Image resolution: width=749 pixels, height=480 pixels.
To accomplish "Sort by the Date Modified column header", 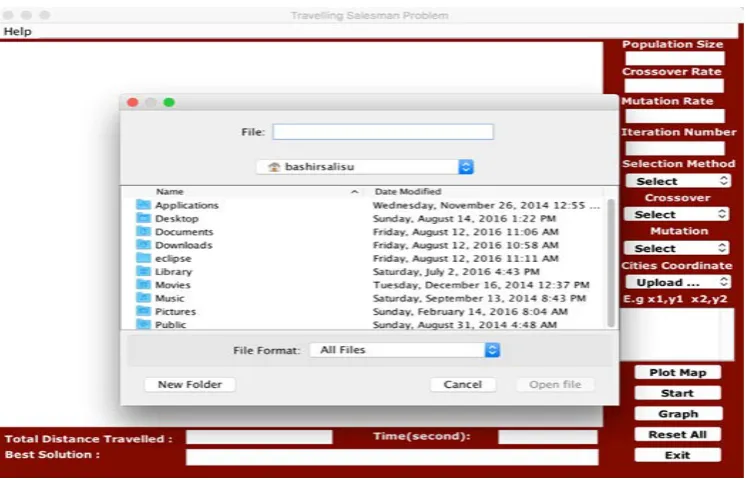I will [x=408, y=192].
